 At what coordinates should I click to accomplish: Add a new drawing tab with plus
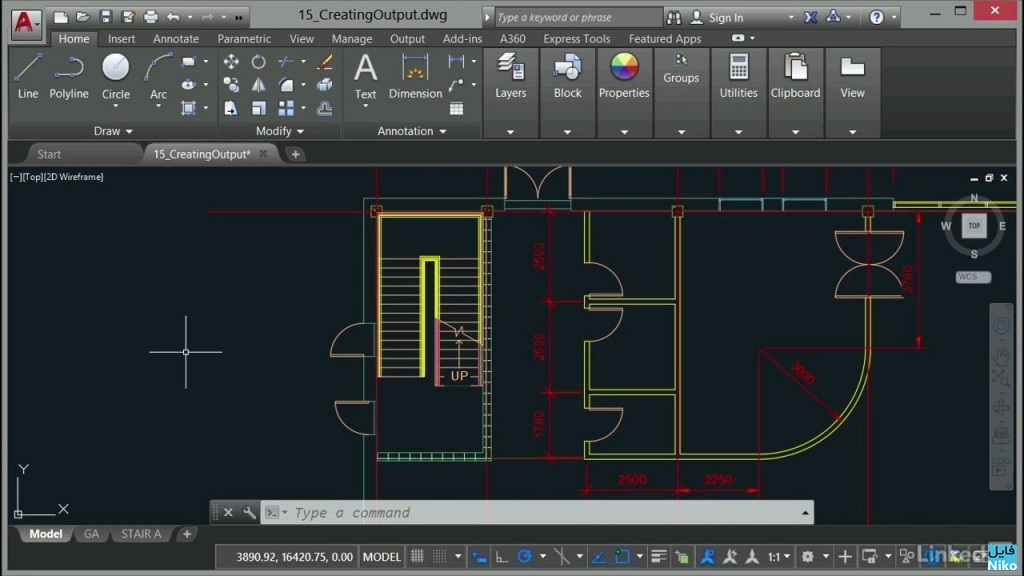point(295,154)
